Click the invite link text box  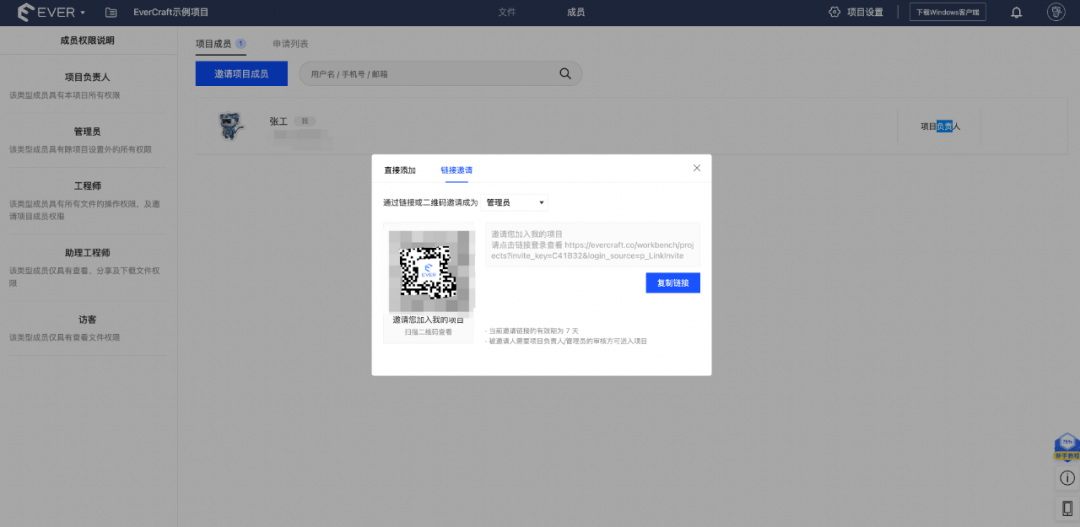pyautogui.click(x=592, y=245)
